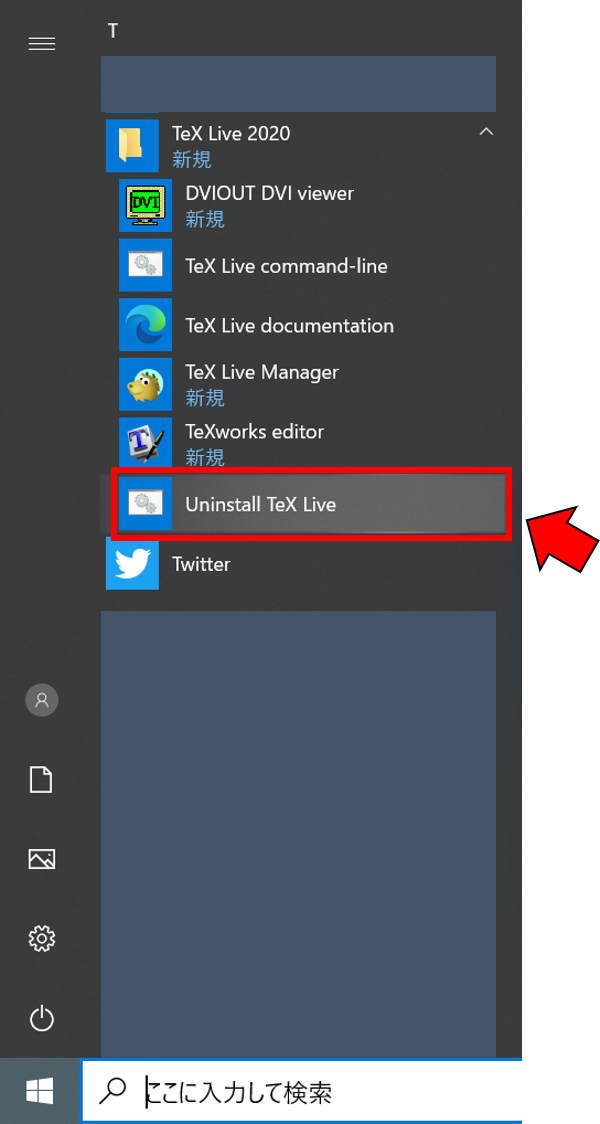Select the DVIOUT DVI viewer label
600x1124 pixels.
pos(269,193)
